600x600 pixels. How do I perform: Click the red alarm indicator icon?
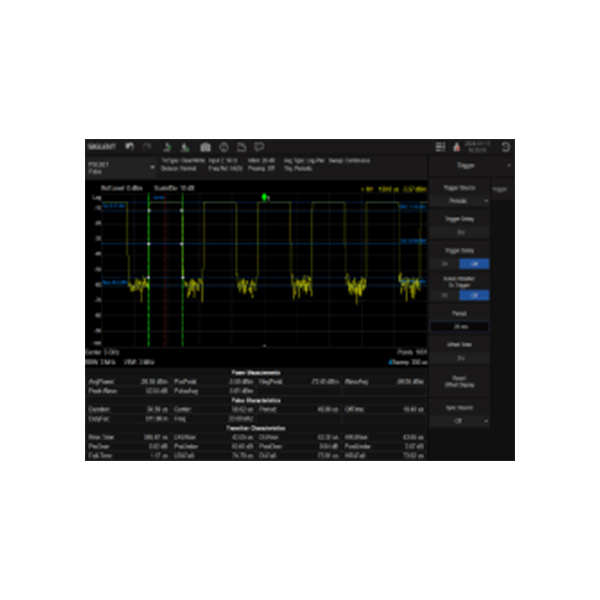coord(458,146)
